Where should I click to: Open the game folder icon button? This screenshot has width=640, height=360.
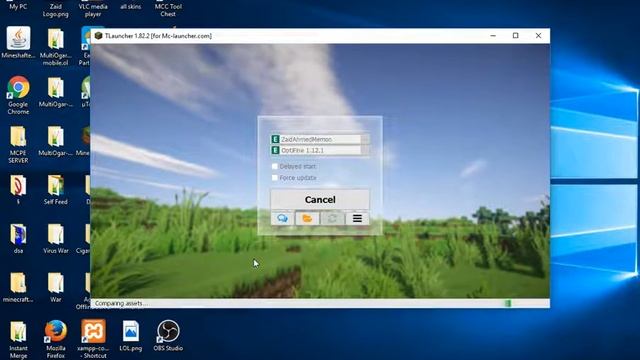tap(307, 218)
